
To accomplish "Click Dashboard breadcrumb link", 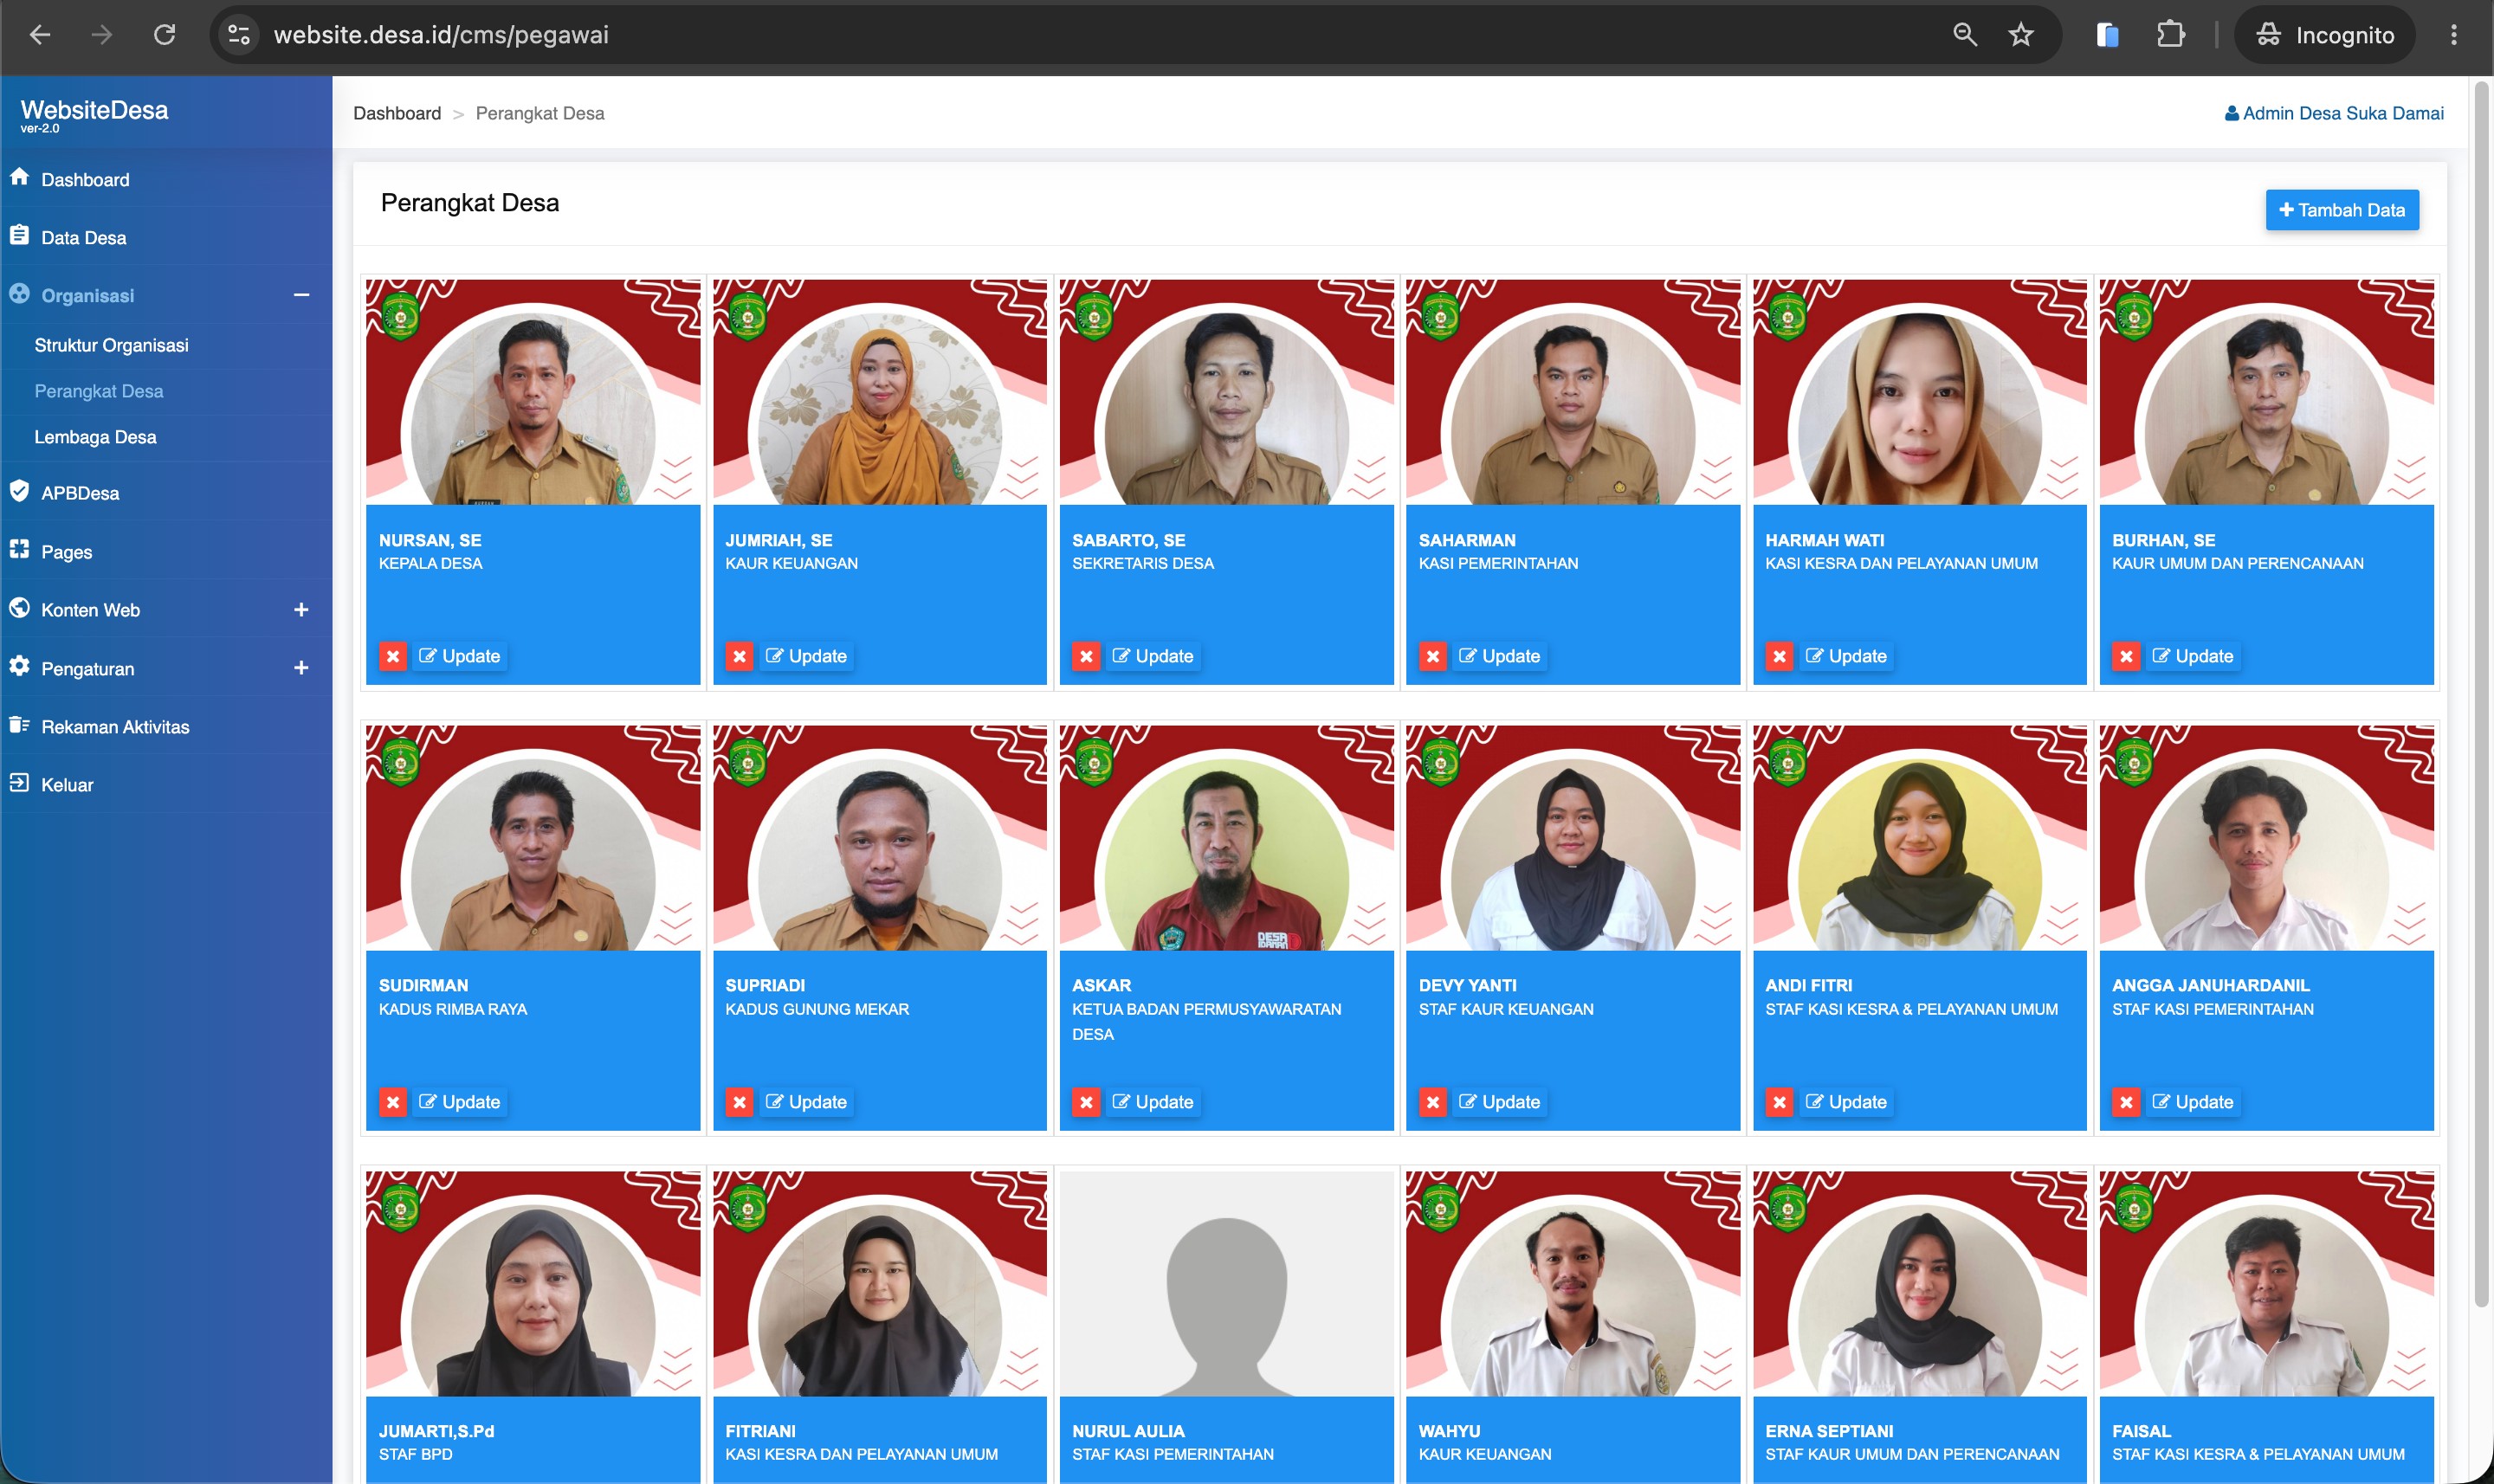I will (x=397, y=113).
